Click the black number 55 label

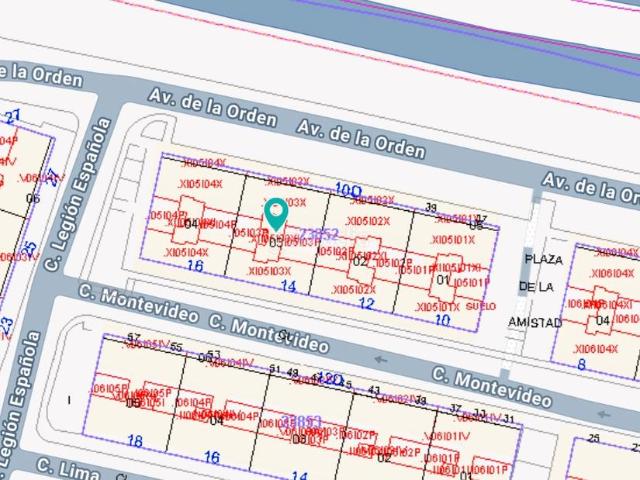[176, 347]
